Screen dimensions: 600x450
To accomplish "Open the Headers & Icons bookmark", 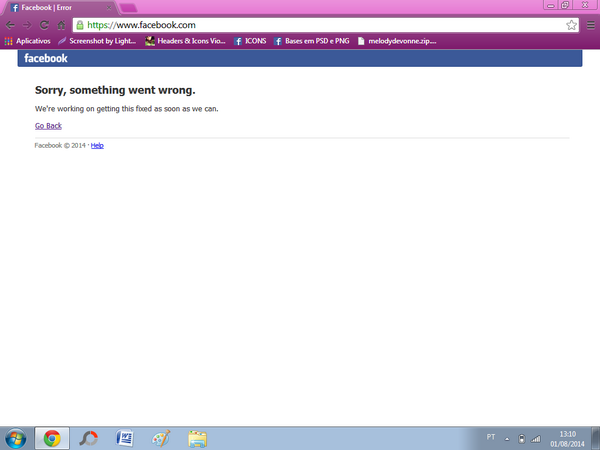I will click(x=186, y=41).
